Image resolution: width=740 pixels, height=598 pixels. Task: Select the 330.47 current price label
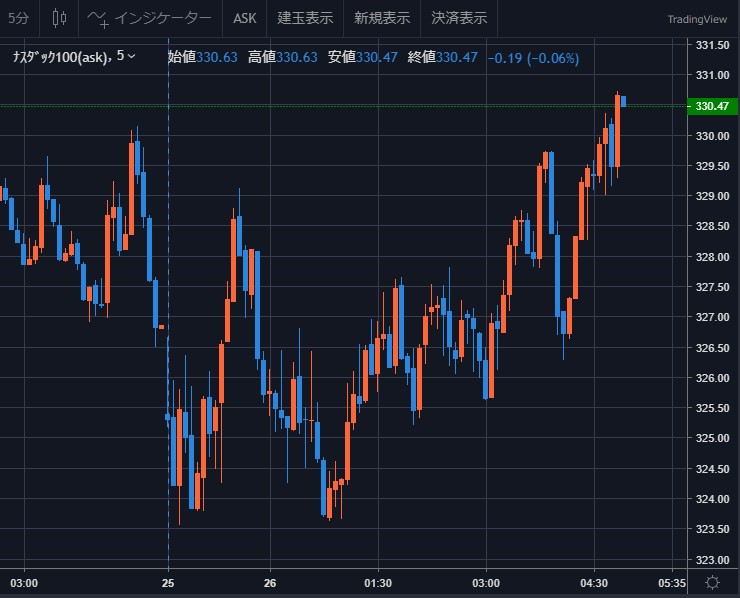pyautogui.click(x=712, y=106)
